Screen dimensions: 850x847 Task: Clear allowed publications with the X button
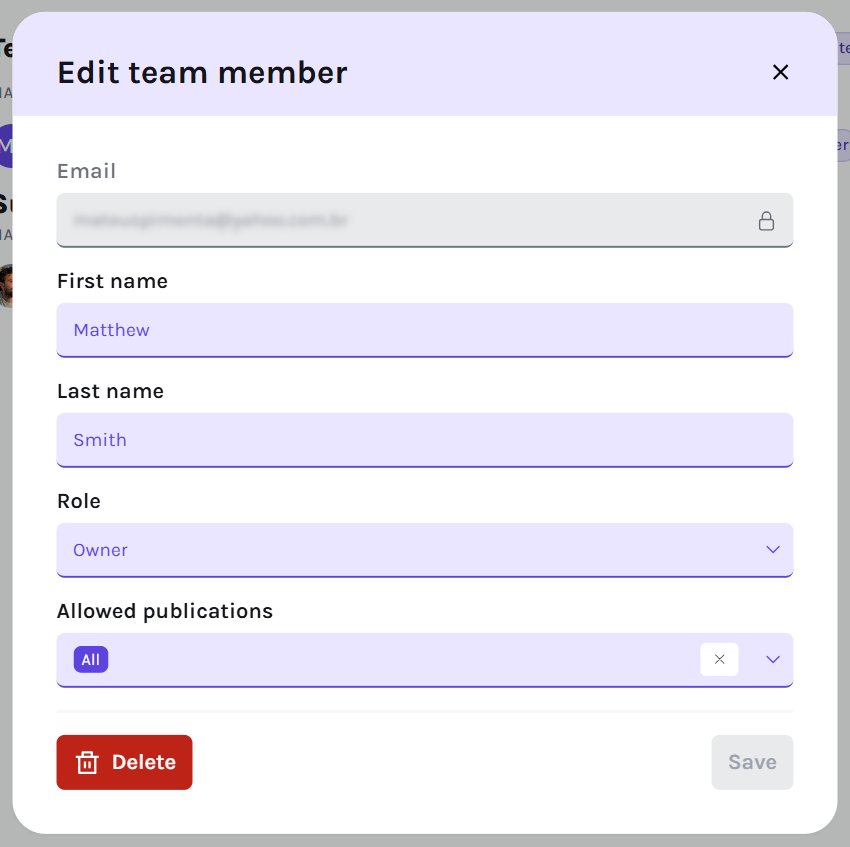tap(719, 659)
